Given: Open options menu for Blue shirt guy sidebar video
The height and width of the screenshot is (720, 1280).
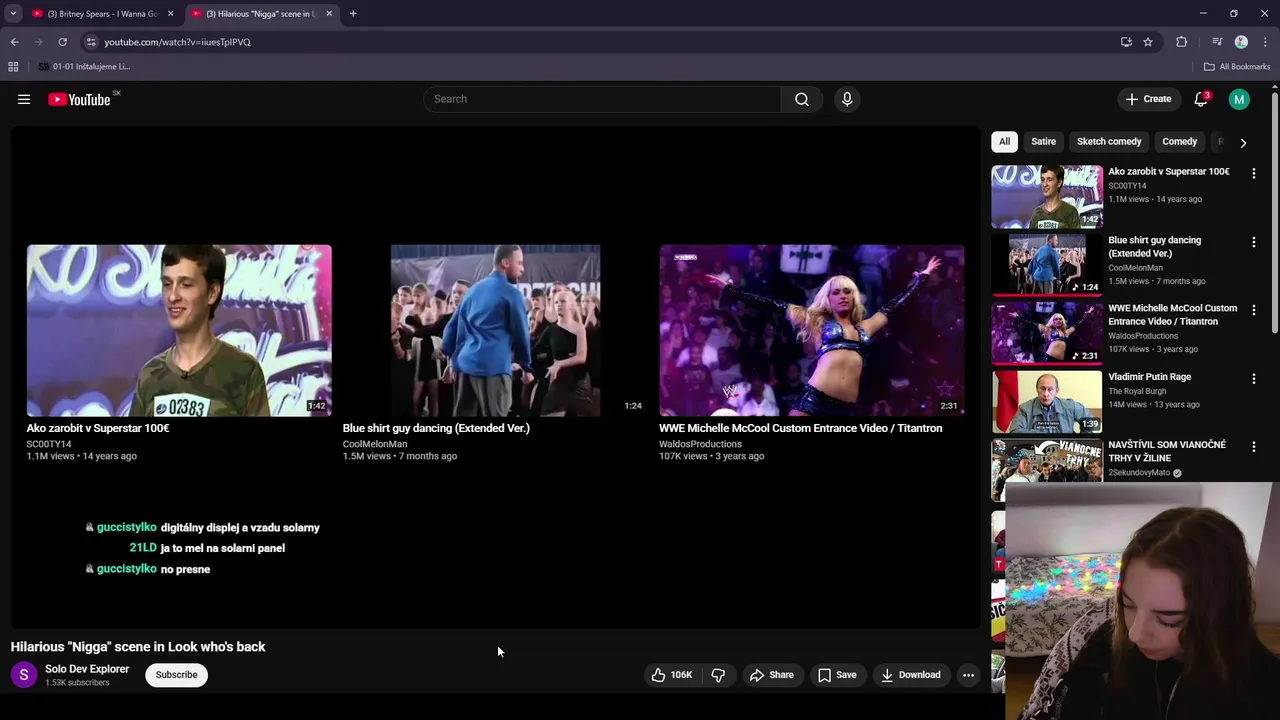Looking at the screenshot, I should (x=1254, y=242).
